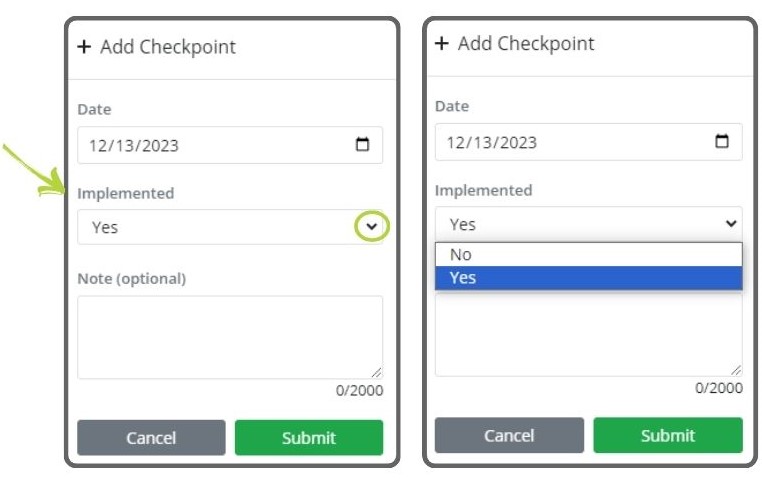Click the plus icon in the right Add Checkpoint header
This screenshot has width=762, height=501.
(442, 44)
